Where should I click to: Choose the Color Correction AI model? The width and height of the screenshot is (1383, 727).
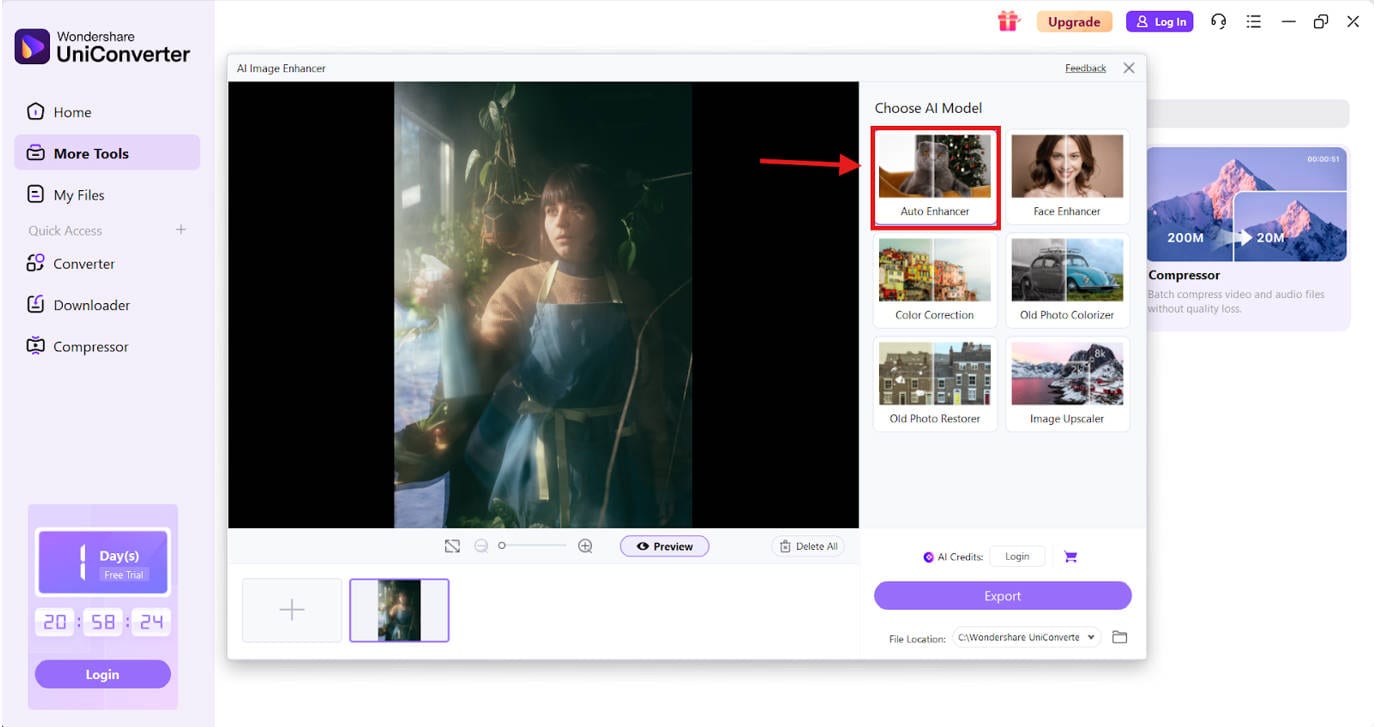pos(935,280)
